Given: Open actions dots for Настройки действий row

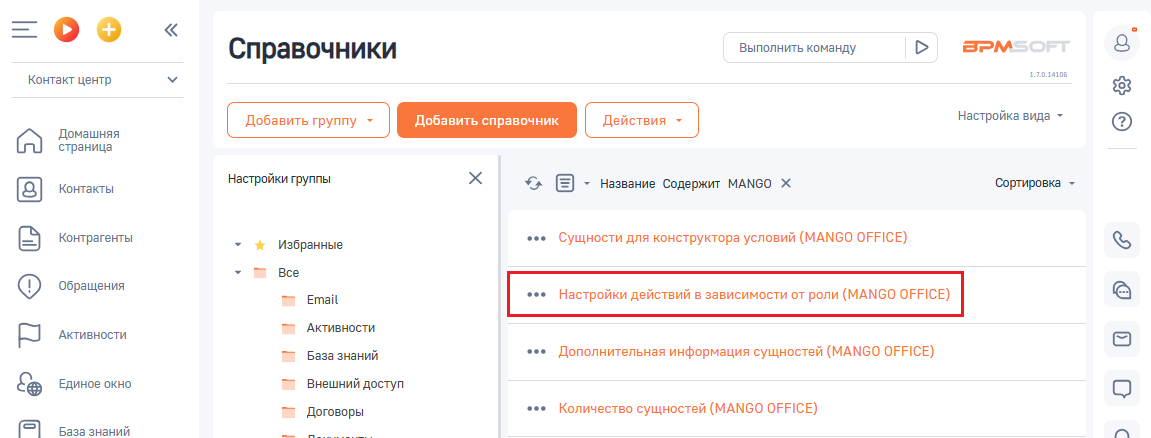Looking at the screenshot, I should (537, 295).
